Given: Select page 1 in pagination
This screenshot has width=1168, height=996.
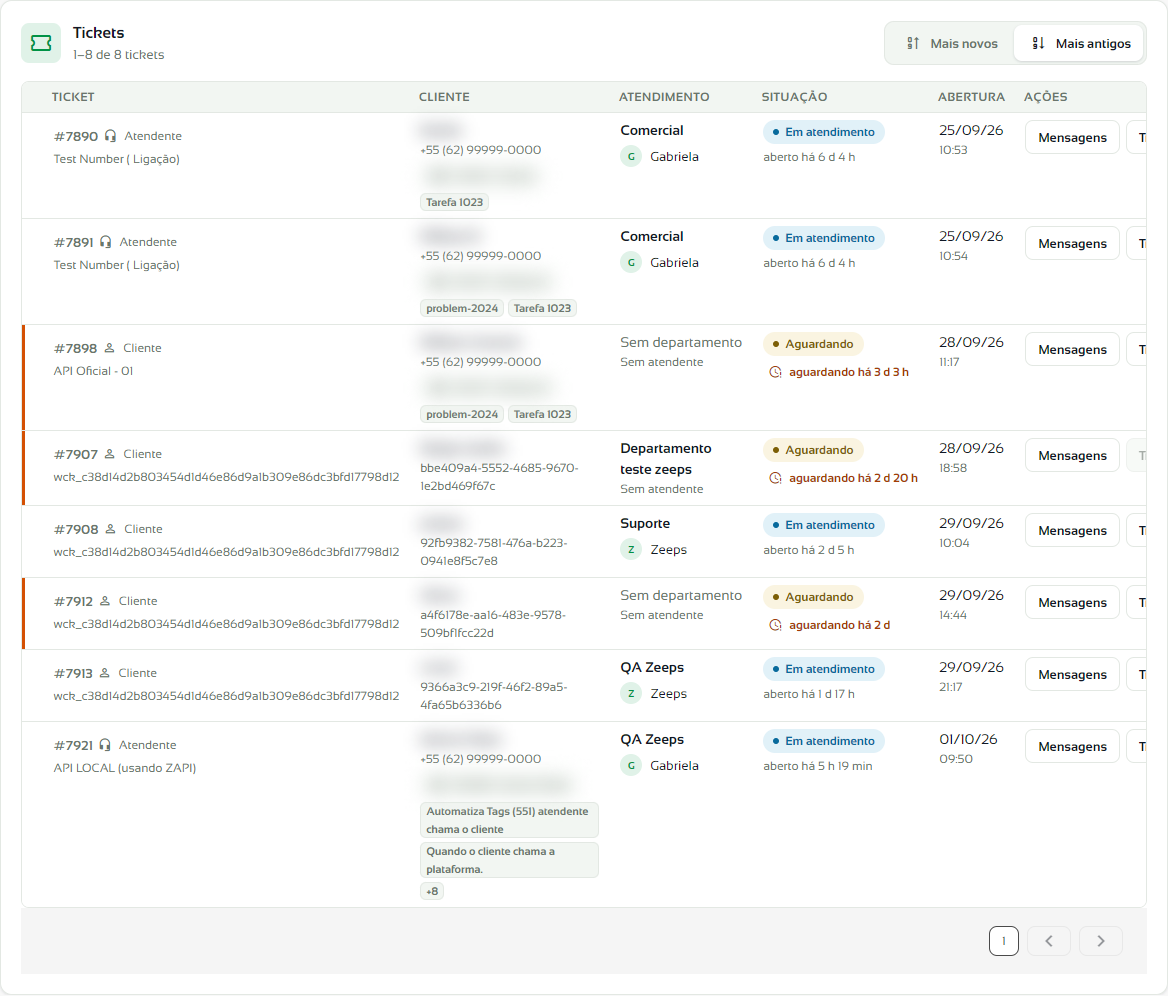Looking at the screenshot, I should 1003,941.
